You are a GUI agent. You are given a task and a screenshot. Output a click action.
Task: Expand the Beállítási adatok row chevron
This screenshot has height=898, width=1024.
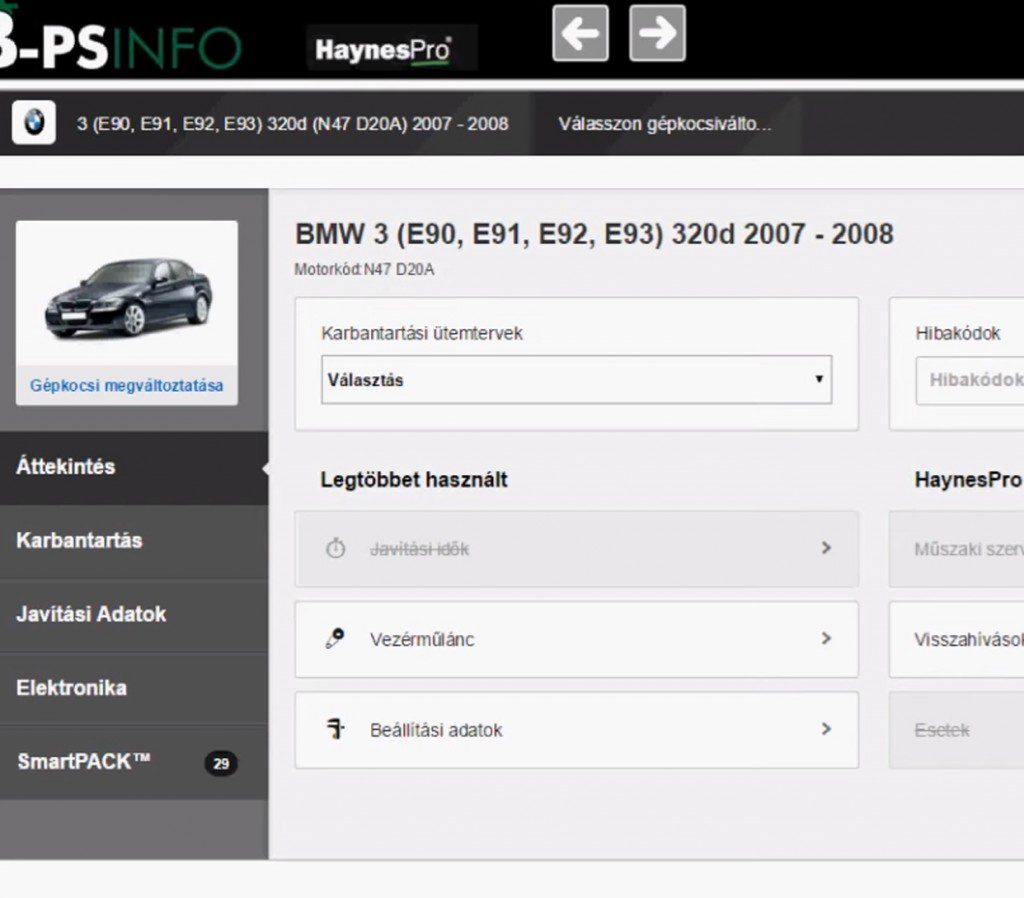[x=826, y=729]
